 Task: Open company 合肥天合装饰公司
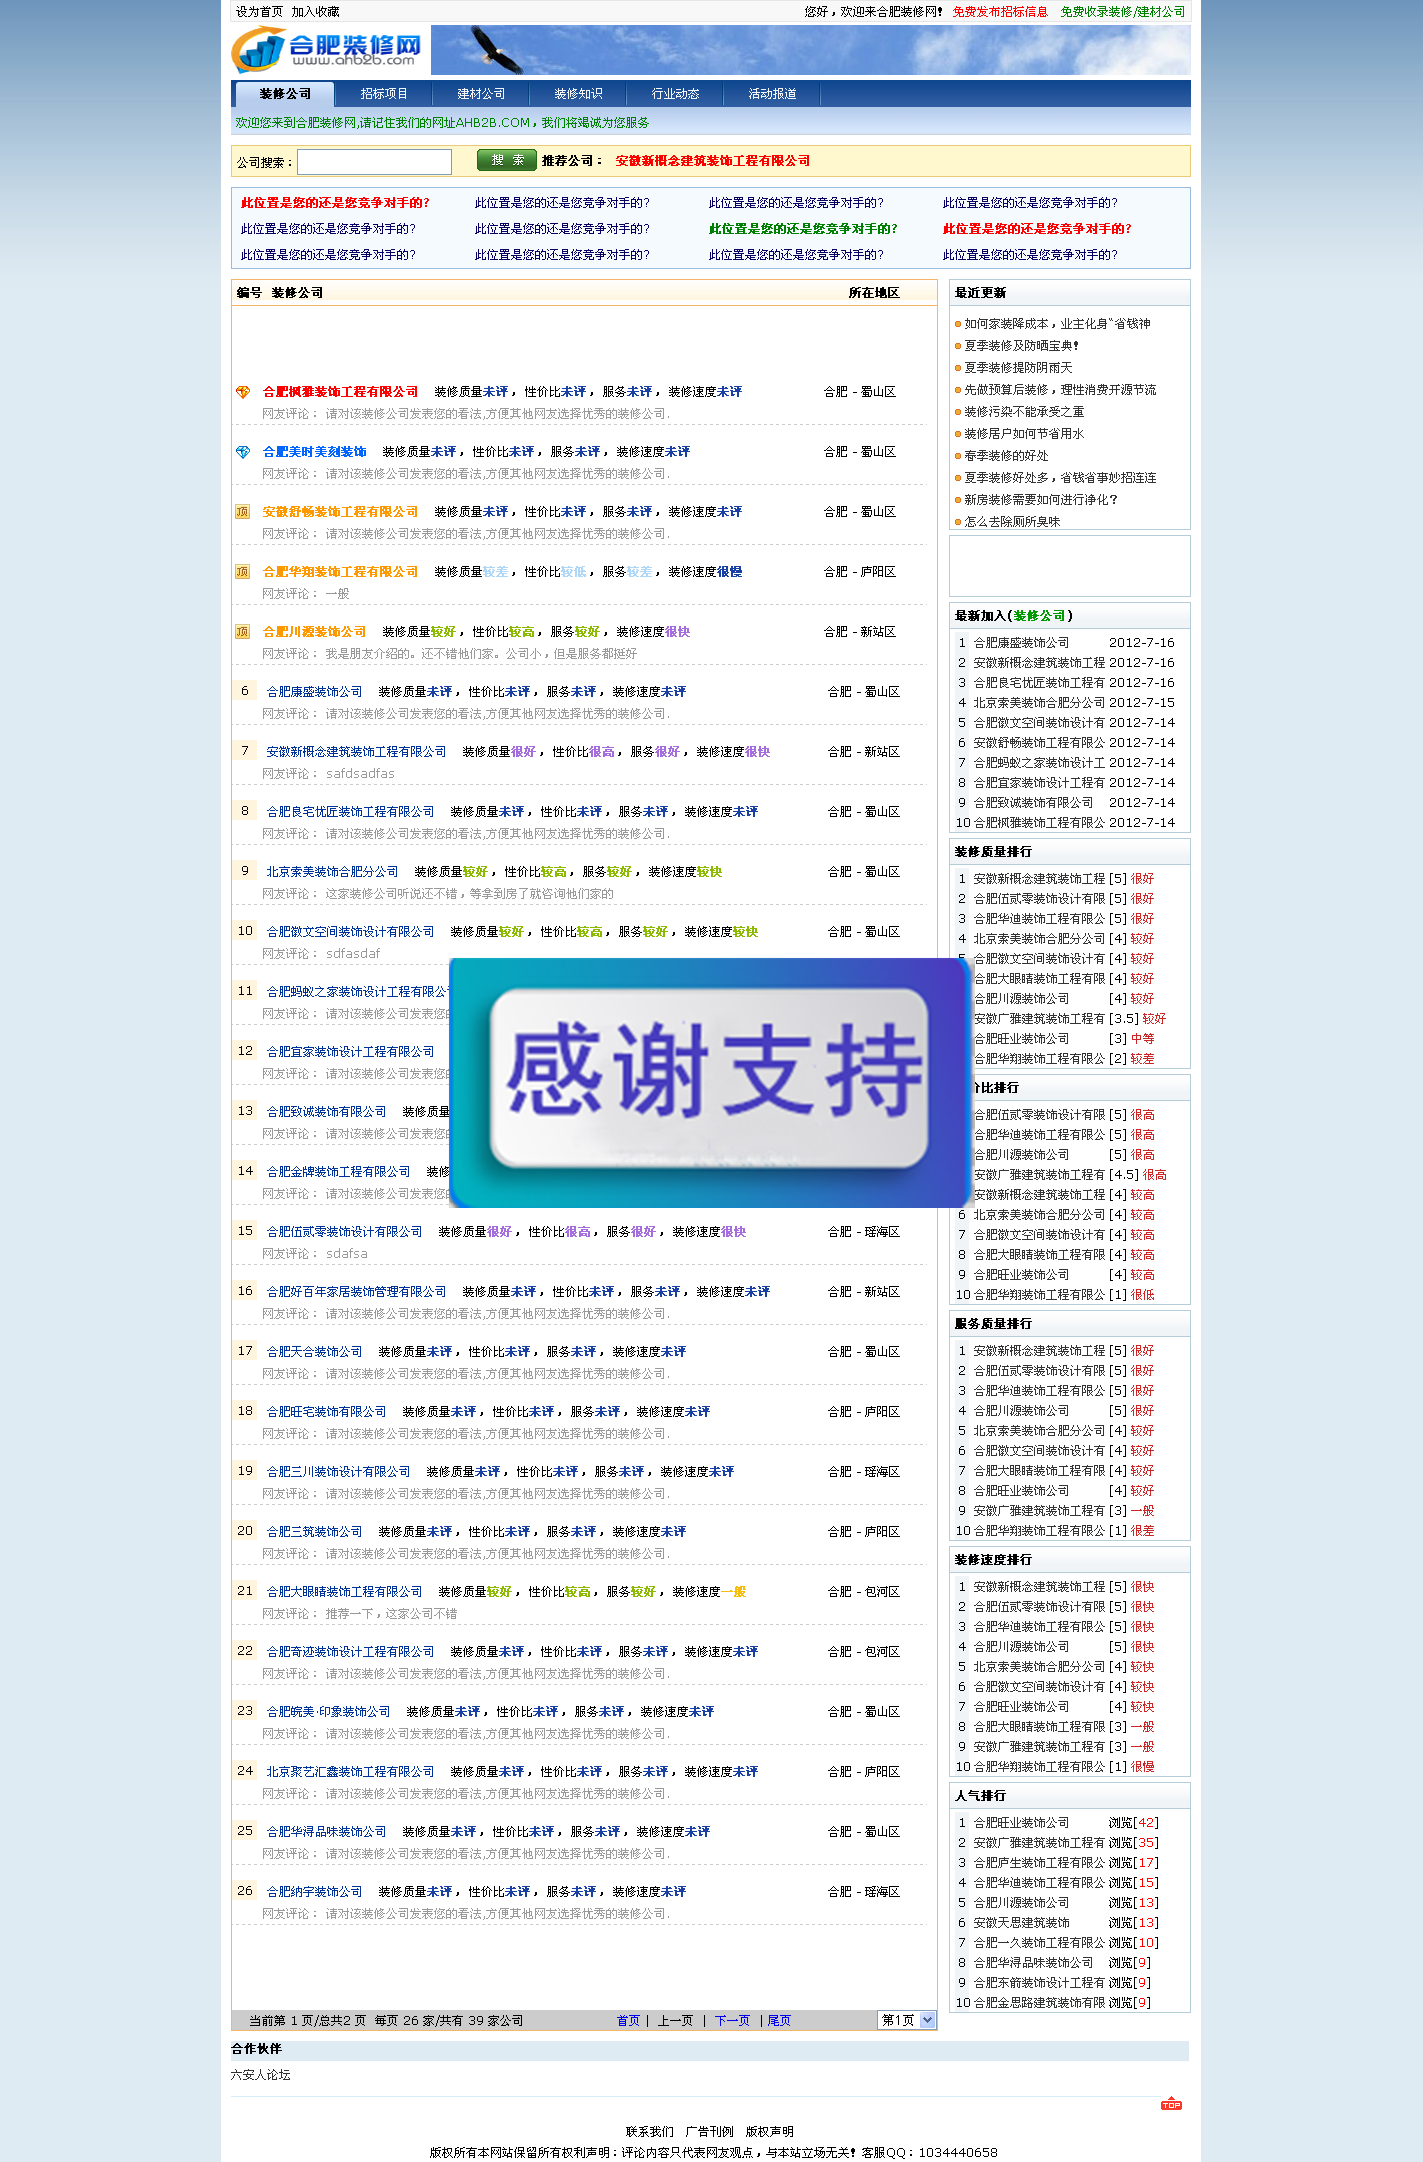314,1352
